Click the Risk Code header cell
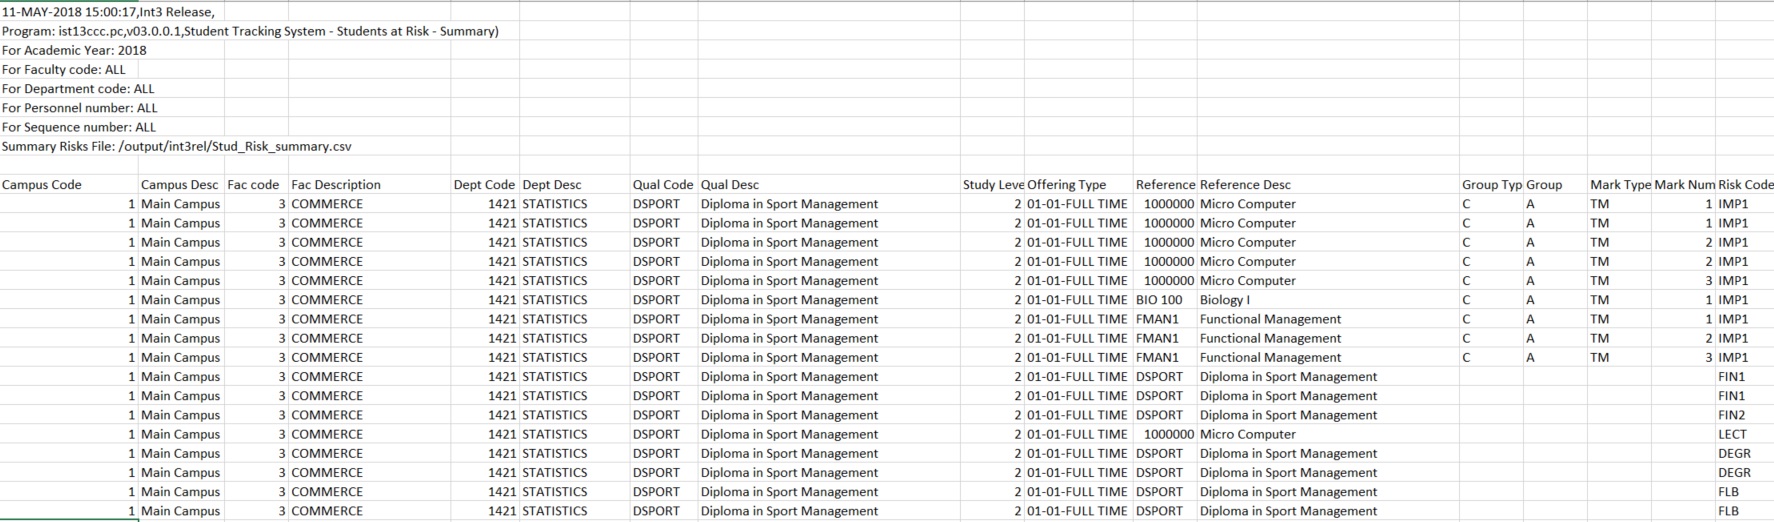This screenshot has width=1774, height=522. [1744, 185]
